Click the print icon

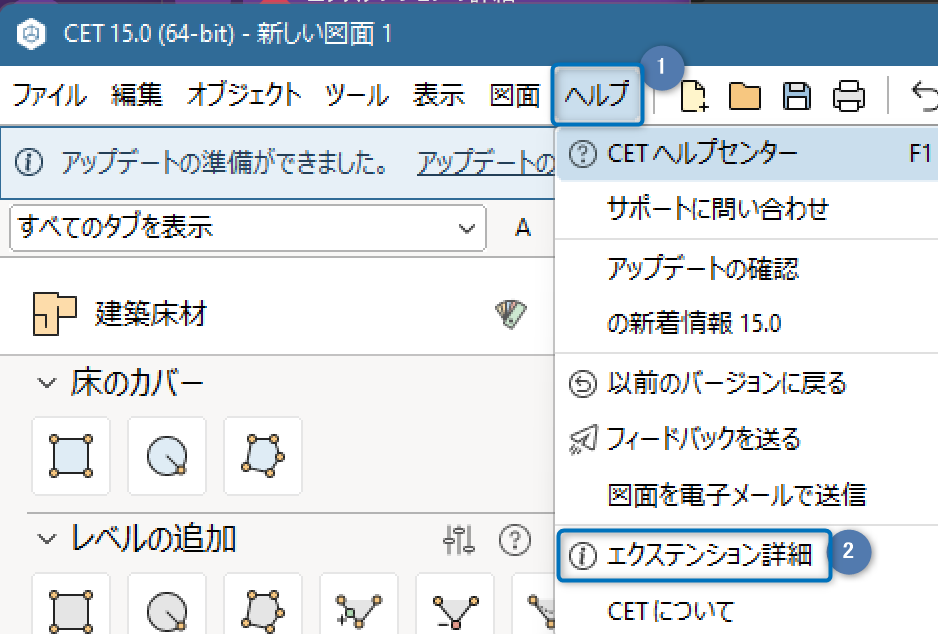[849, 96]
